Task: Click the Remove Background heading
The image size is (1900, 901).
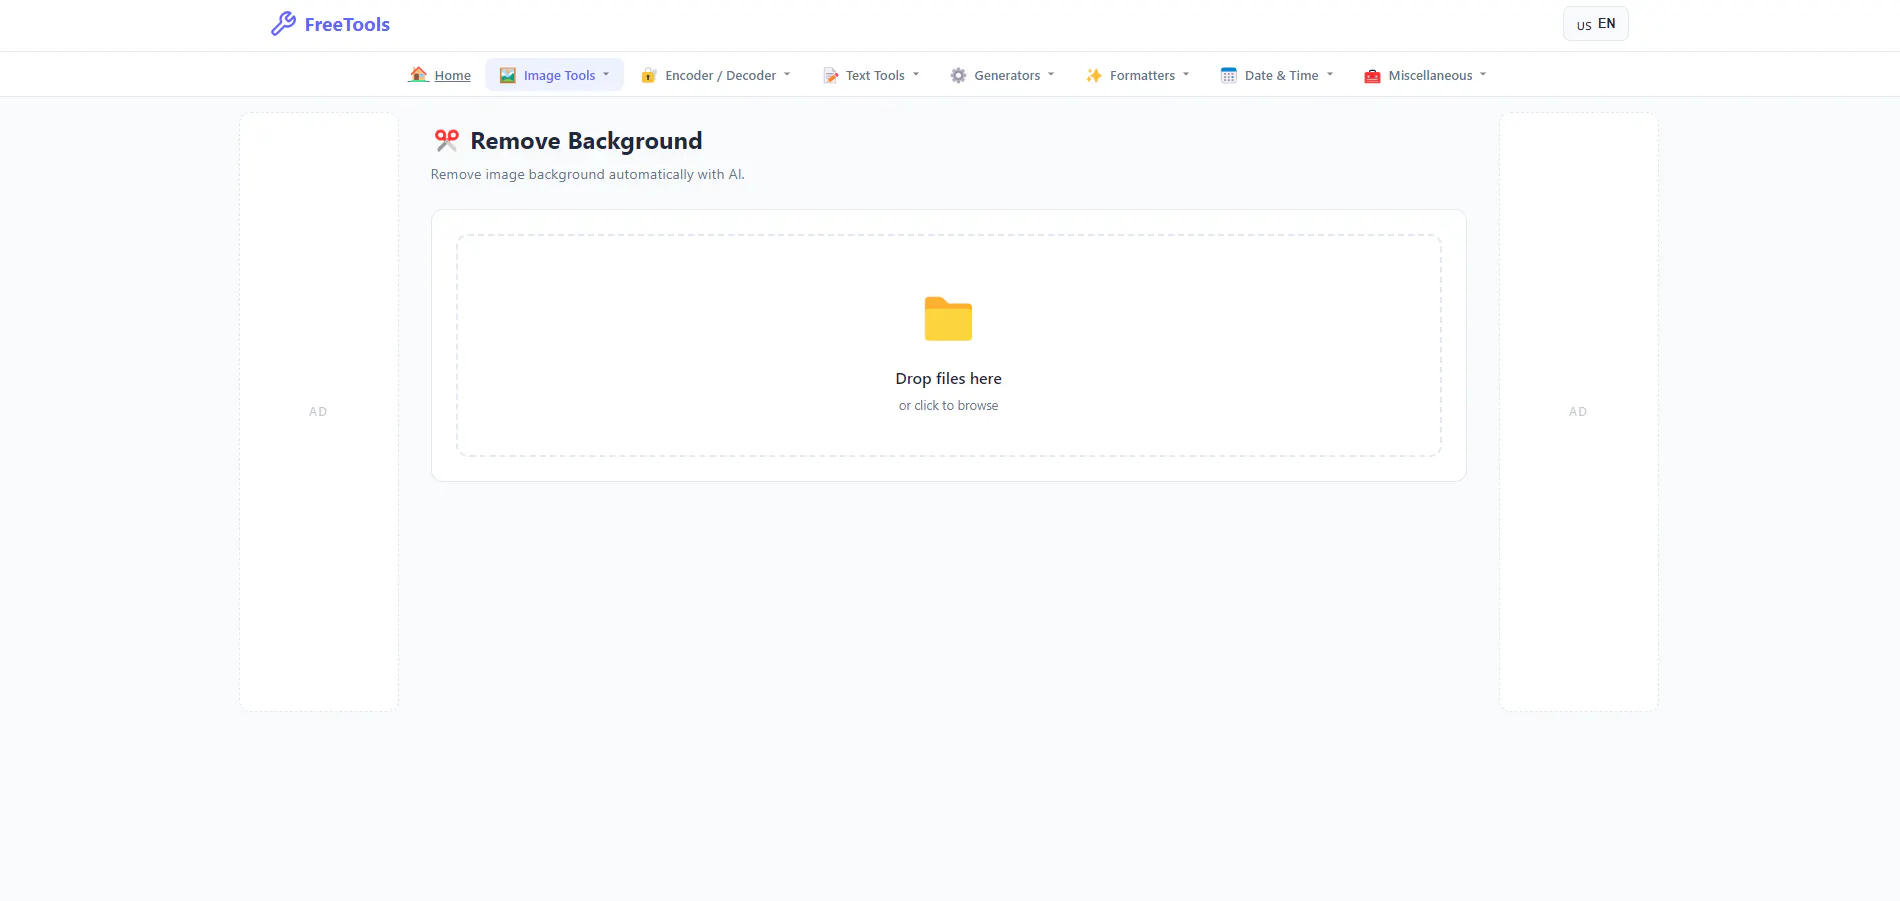Action: [586, 141]
